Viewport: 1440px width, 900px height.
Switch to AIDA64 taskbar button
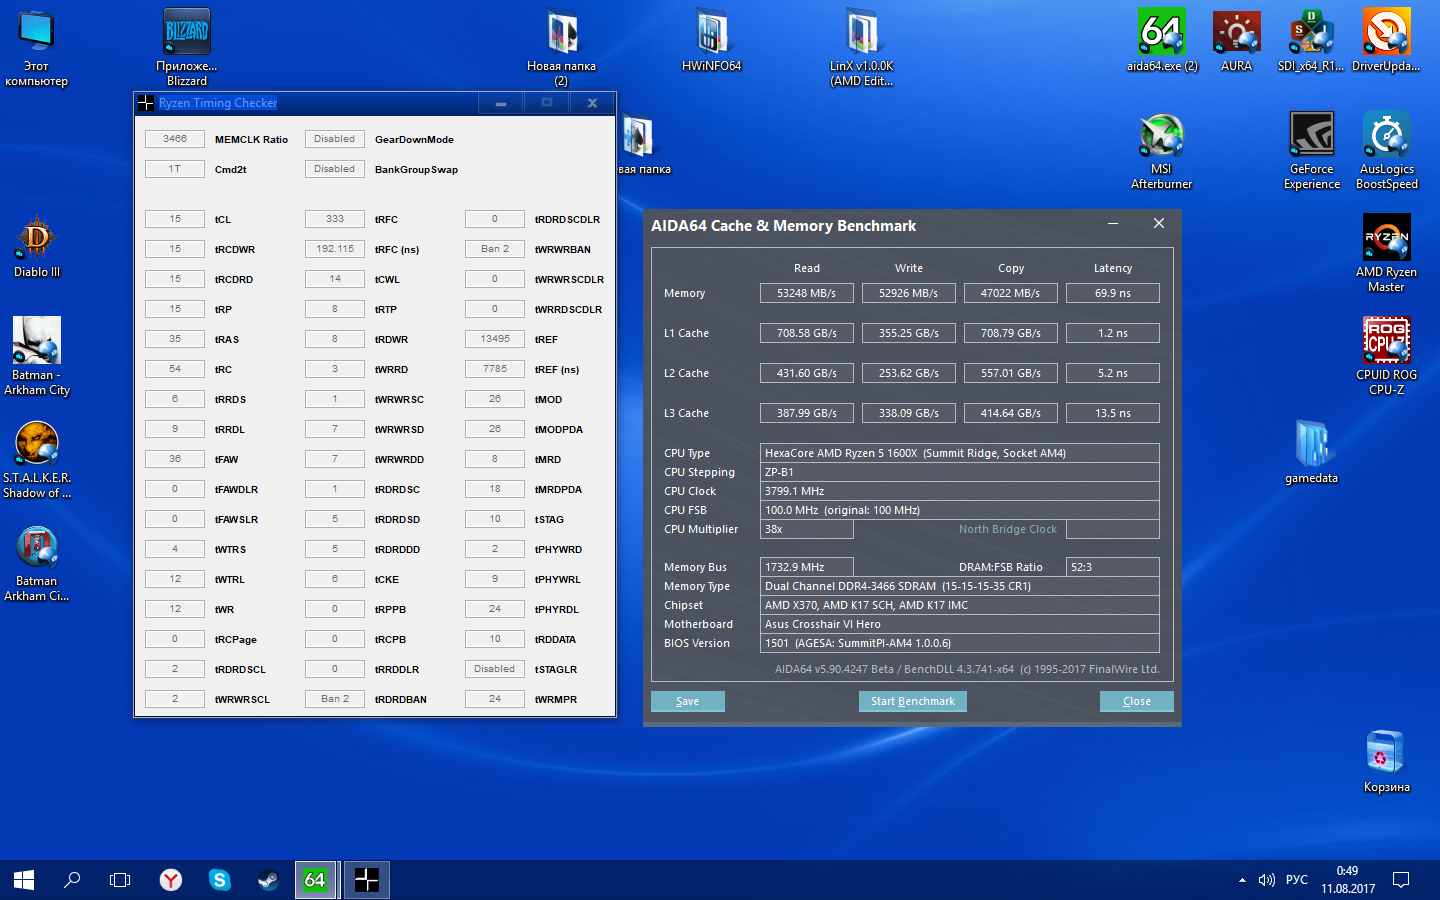tap(316, 880)
